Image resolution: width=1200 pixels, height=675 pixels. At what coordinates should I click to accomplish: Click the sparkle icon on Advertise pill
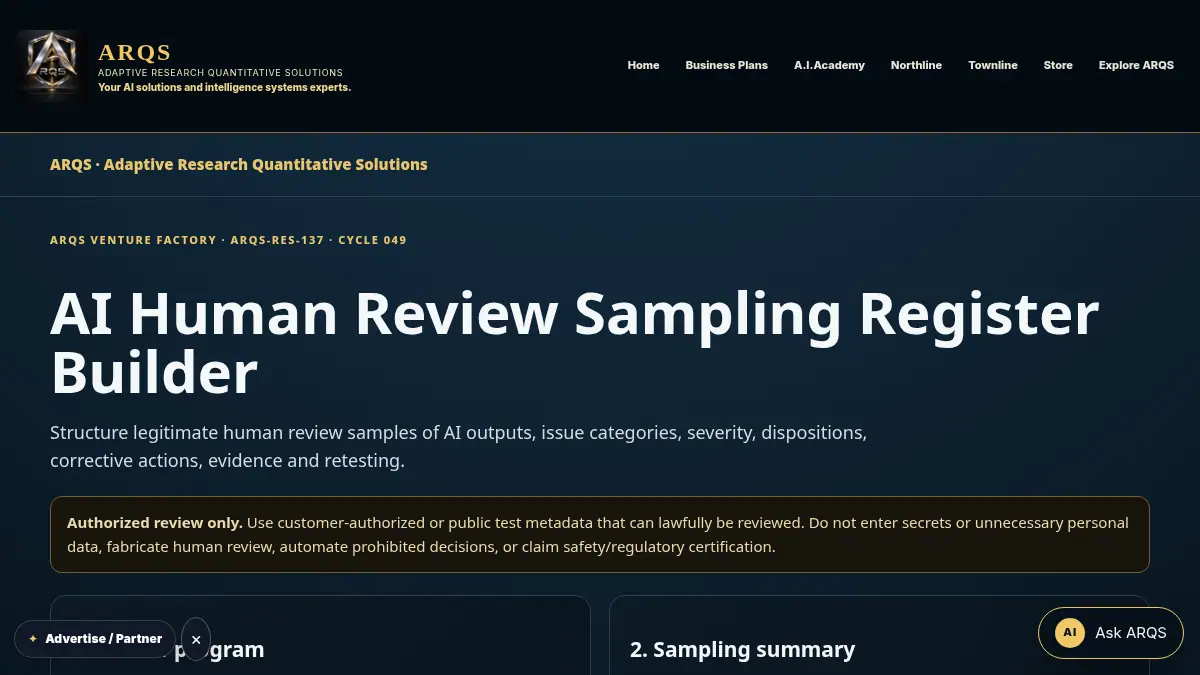pyautogui.click(x=33, y=639)
